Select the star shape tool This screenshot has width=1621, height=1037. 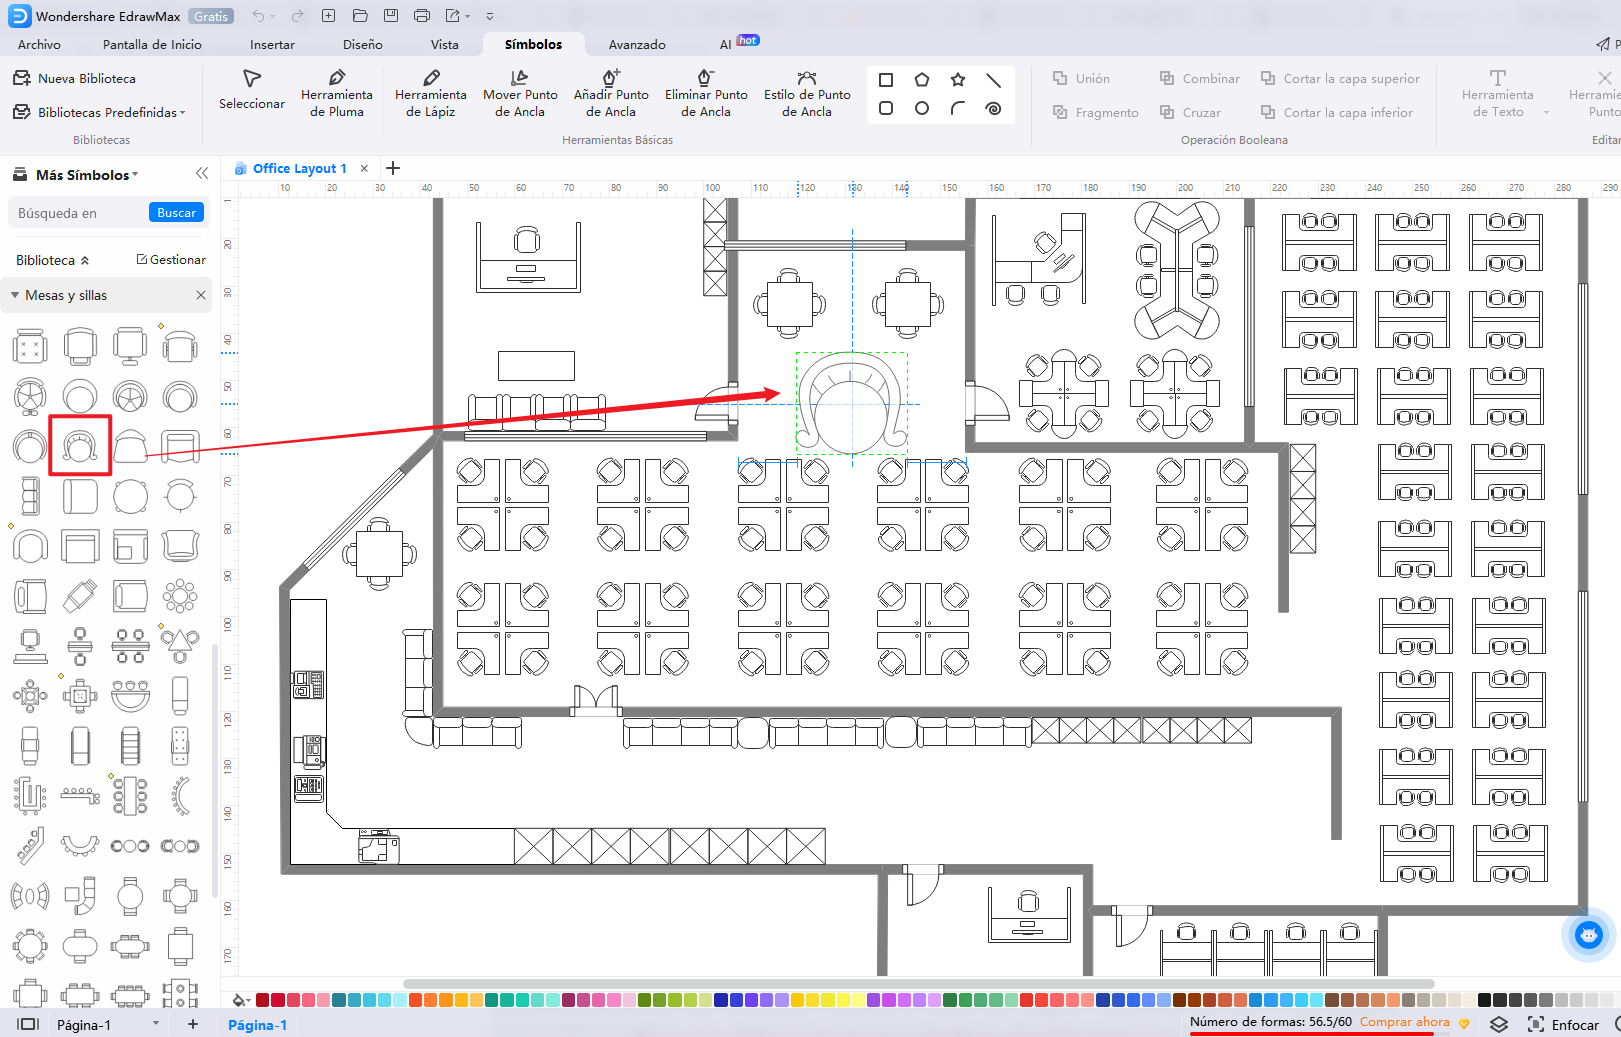point(957,80)
